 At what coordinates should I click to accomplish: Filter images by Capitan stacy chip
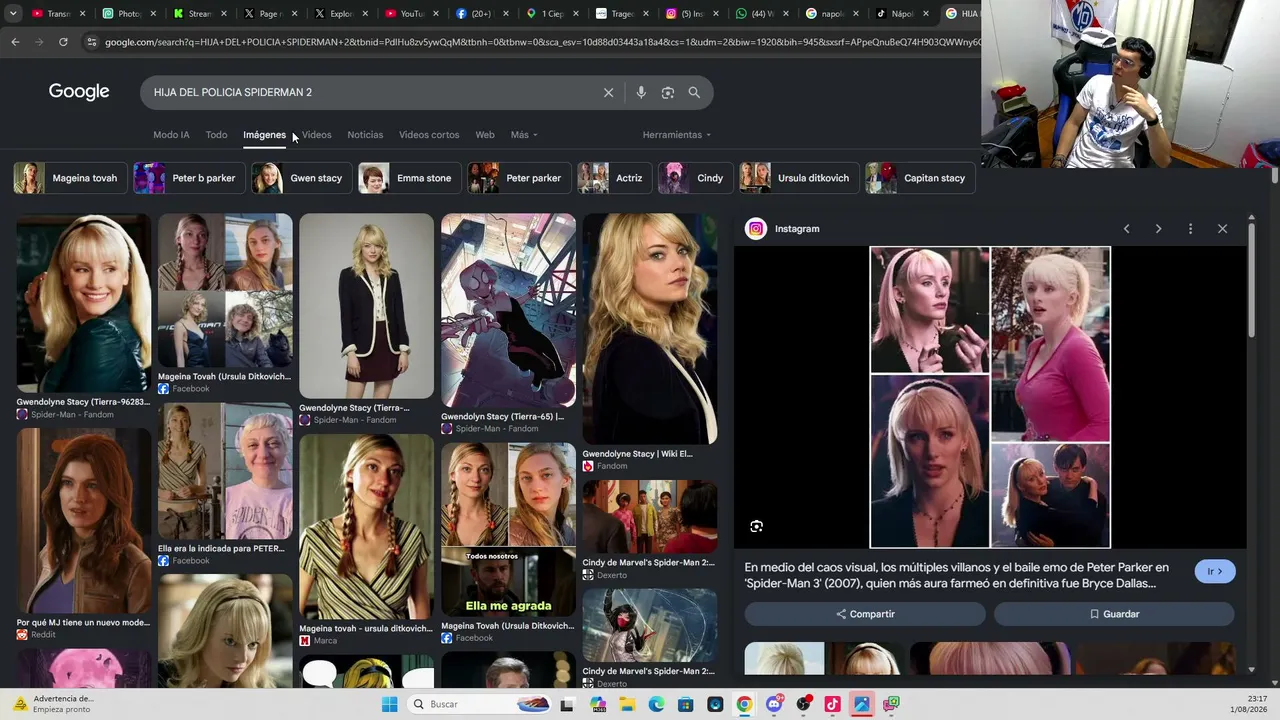(x=920, y=178)
